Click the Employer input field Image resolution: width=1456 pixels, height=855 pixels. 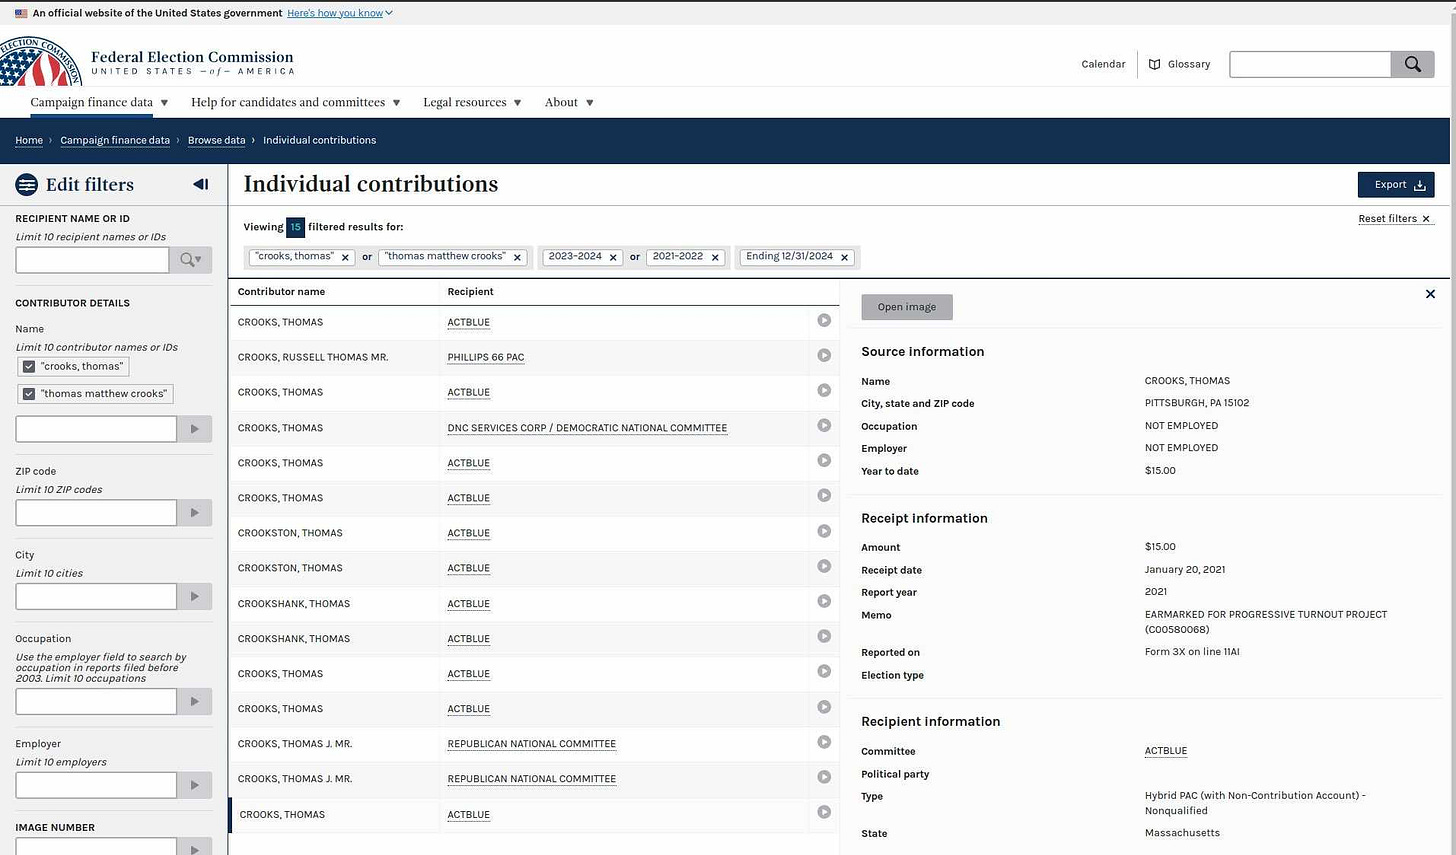(x=96, y=785)
